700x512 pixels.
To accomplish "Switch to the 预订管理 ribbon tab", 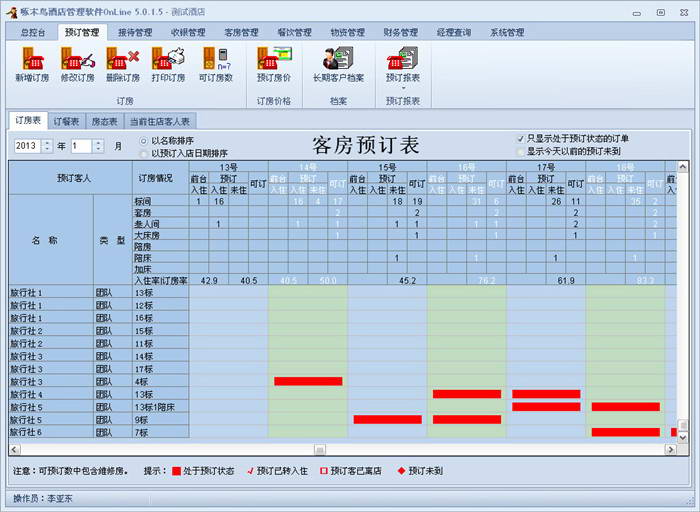I will click(x=82, y=33).
